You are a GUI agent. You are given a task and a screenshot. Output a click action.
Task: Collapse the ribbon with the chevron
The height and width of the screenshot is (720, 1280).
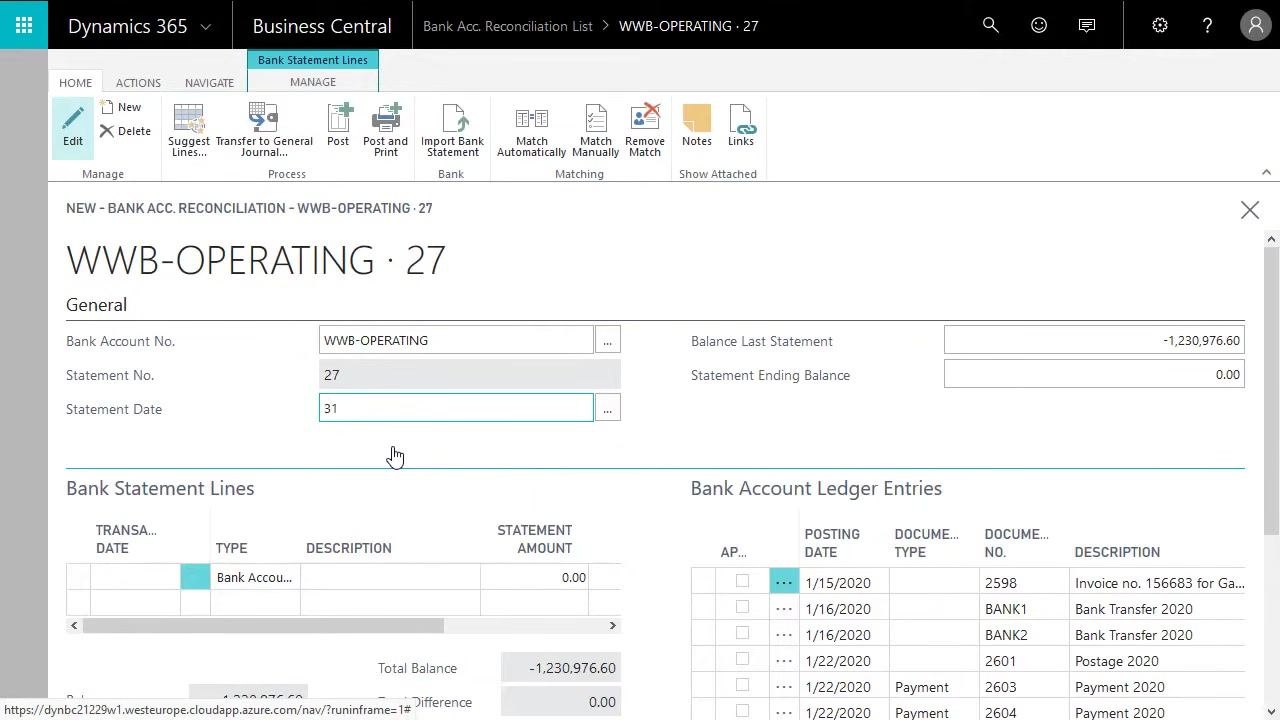pos(1266,172)
